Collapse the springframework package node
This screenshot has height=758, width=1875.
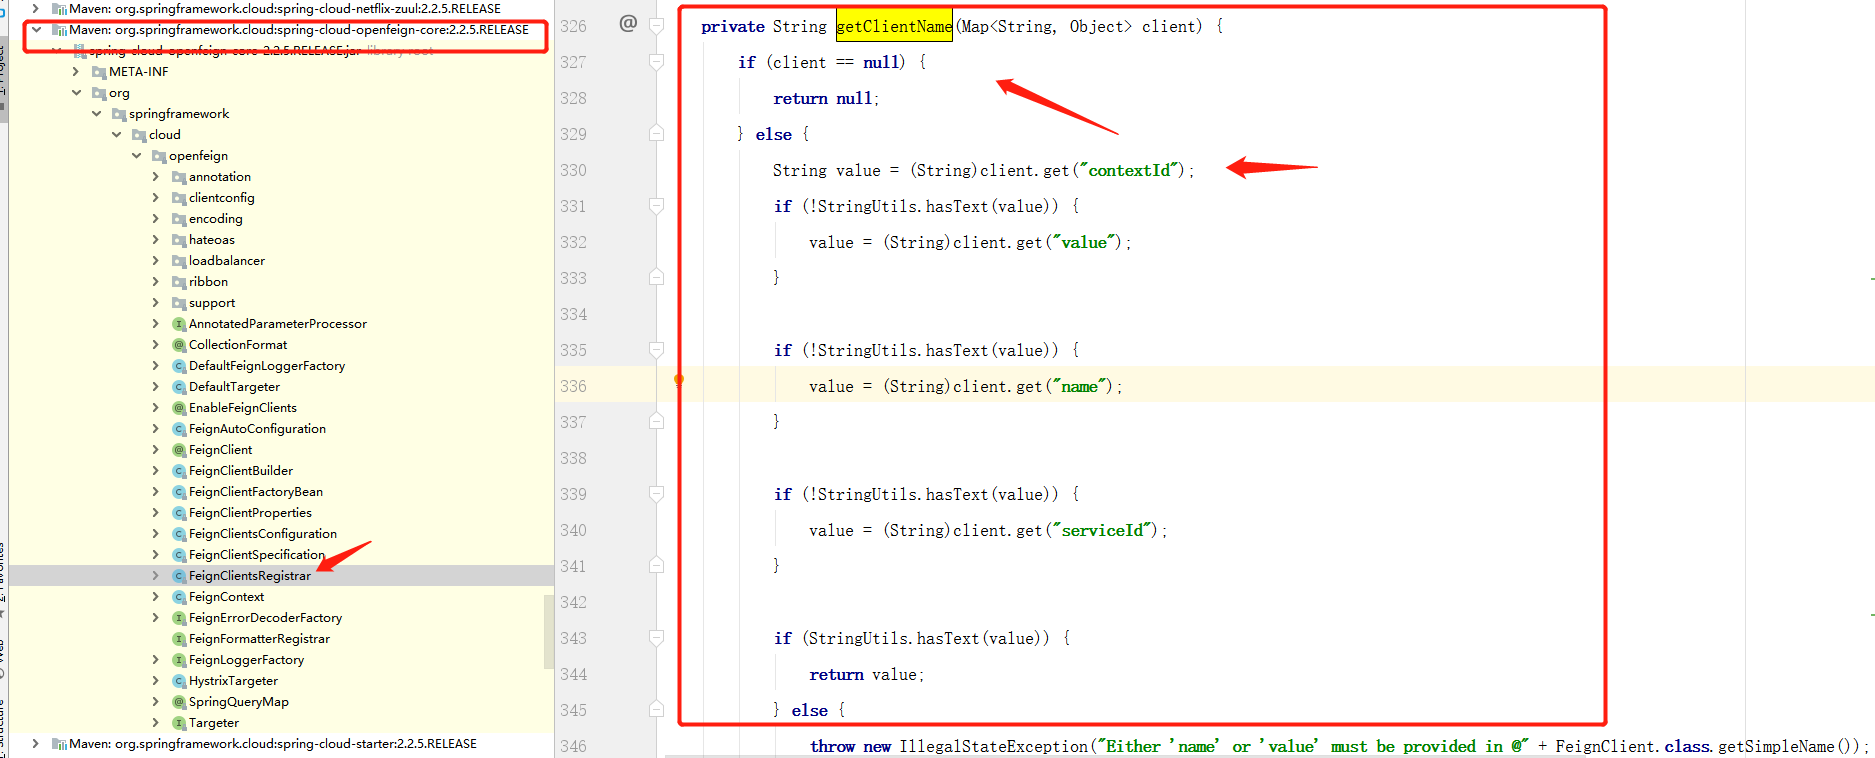coord(96,114)
